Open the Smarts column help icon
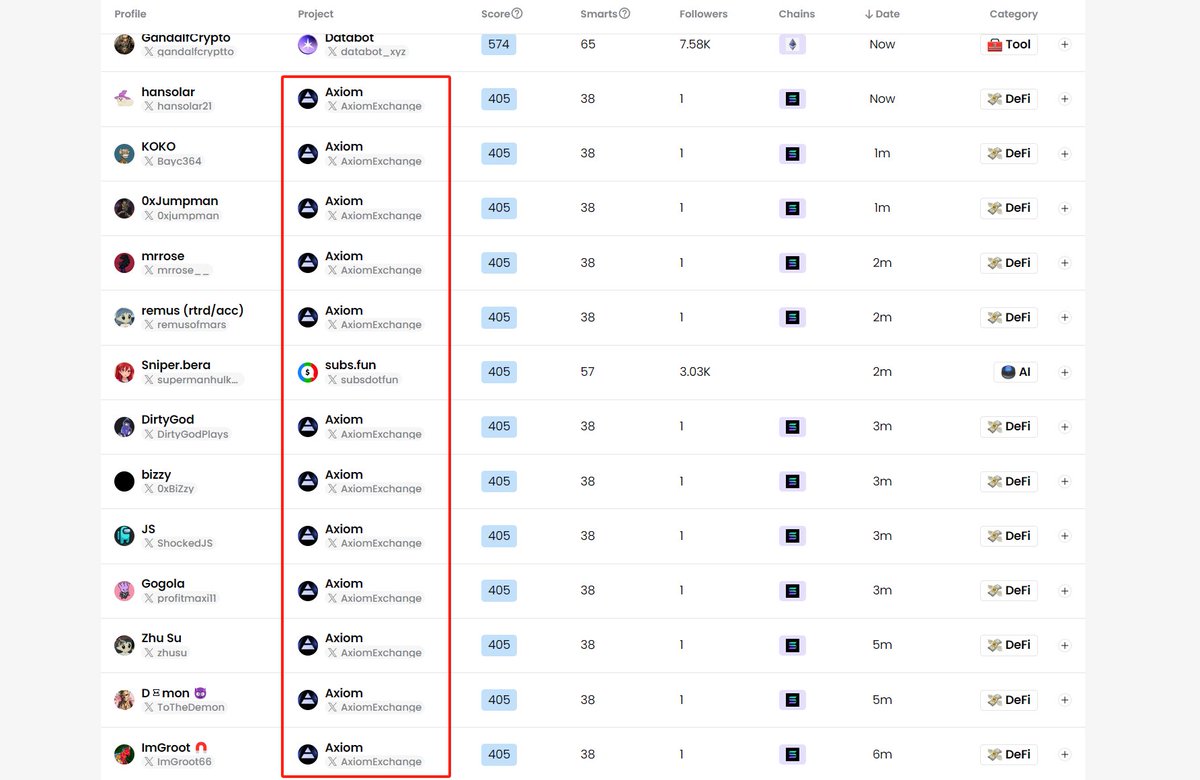 pos(624,14)
